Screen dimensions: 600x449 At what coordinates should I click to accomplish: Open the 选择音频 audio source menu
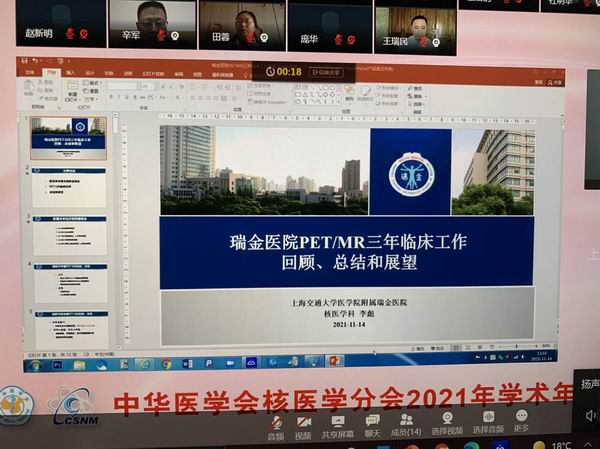pos(488,423)
